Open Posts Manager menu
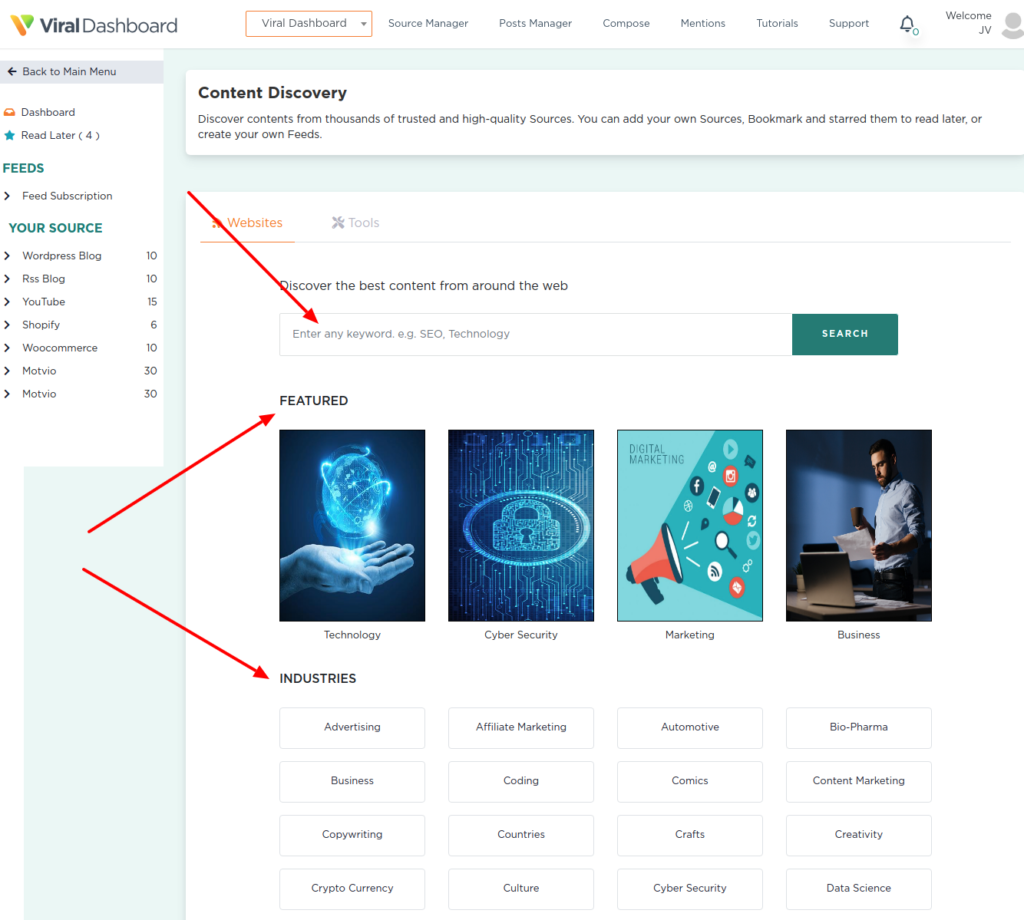Screen dimensions: 1024x920 click(535, 24)
